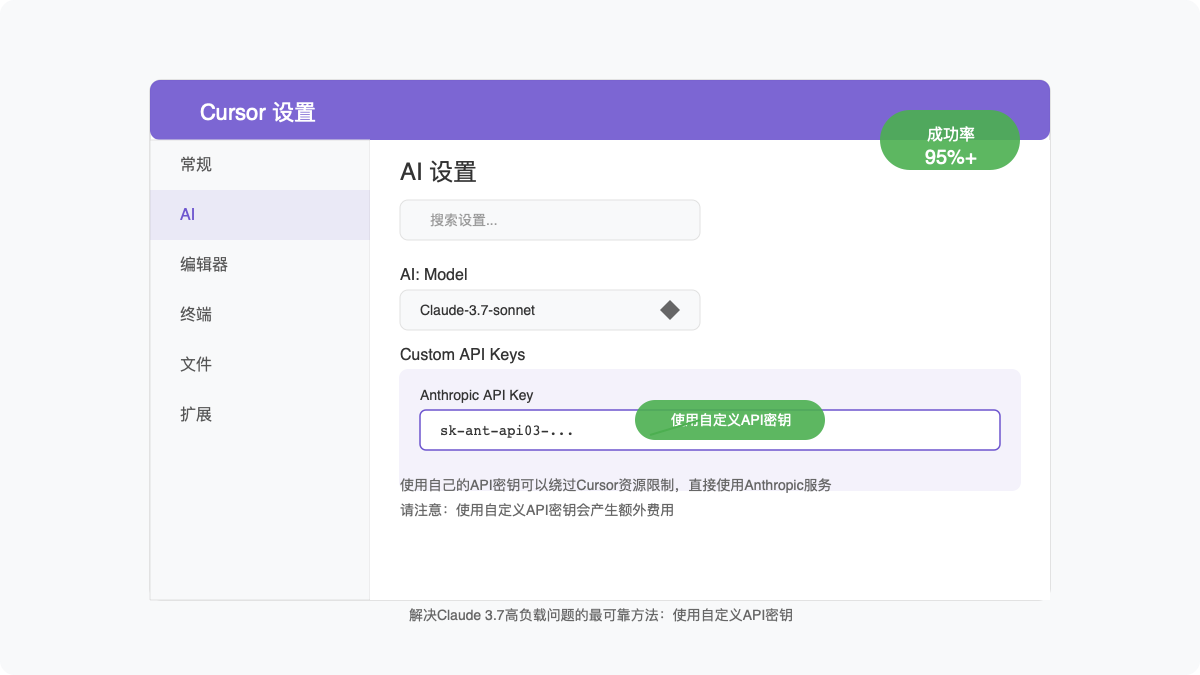Screen dimensions: 1200x675
Task: Switch to the 扩展 settings section
Action: tap(260, 415)
